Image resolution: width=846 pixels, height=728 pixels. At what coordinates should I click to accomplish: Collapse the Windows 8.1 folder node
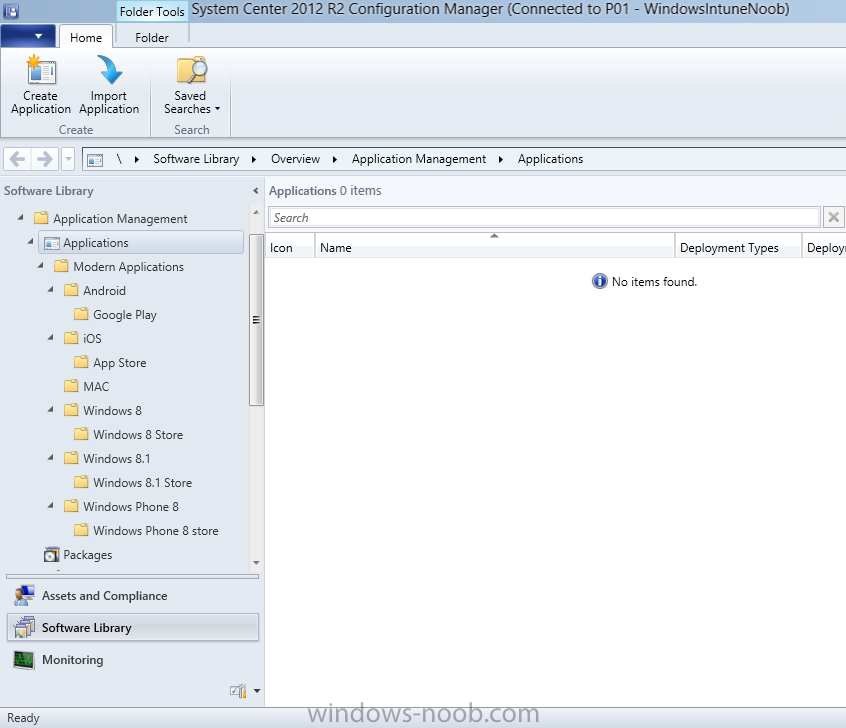(x=51, y=458)
